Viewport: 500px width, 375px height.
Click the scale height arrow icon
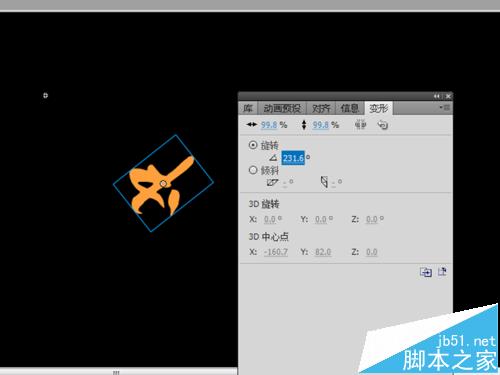[304, 125]
